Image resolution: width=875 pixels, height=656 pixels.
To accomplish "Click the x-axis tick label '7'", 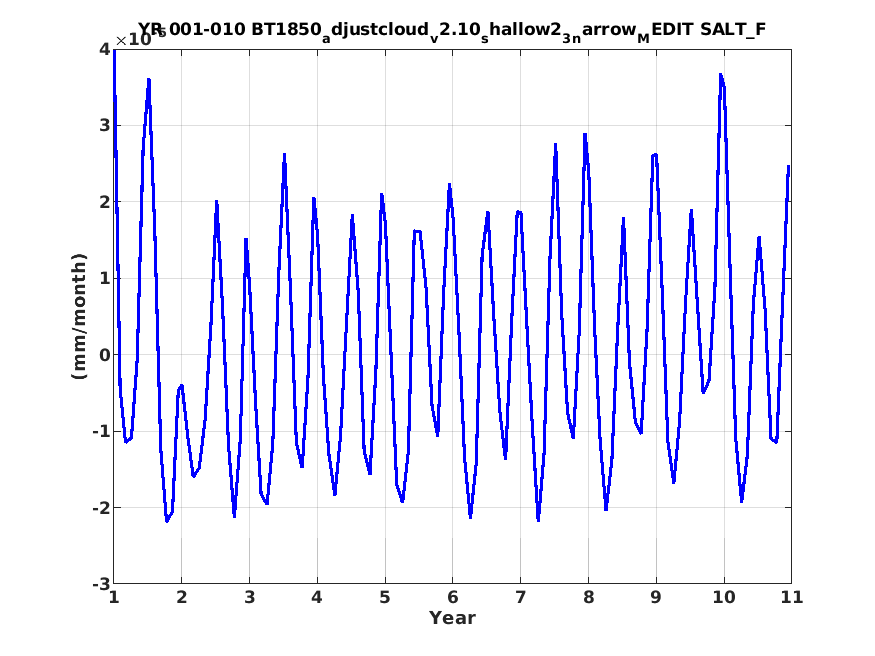I will point(520,597).
